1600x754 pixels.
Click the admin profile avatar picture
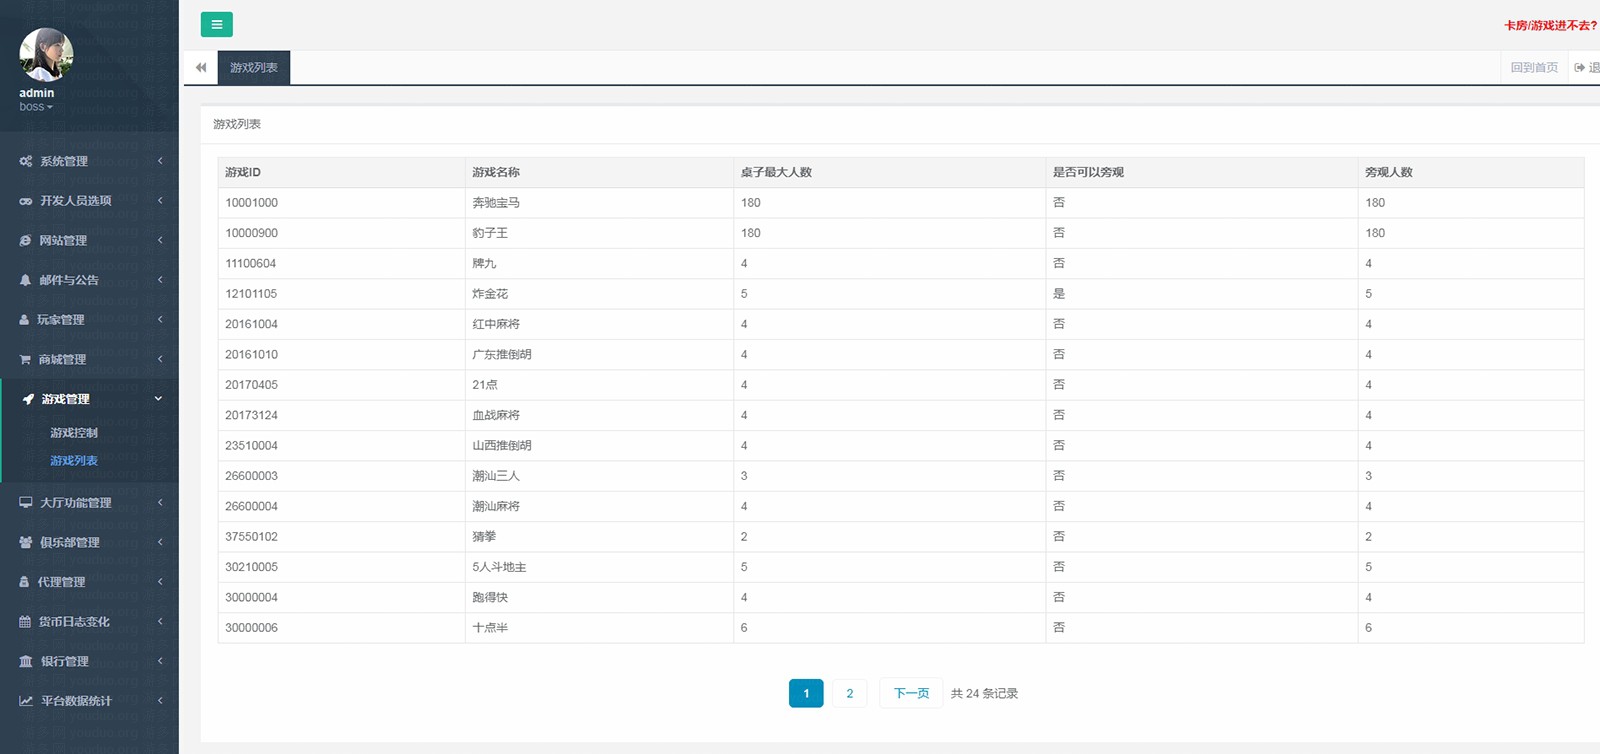point(46,54)
